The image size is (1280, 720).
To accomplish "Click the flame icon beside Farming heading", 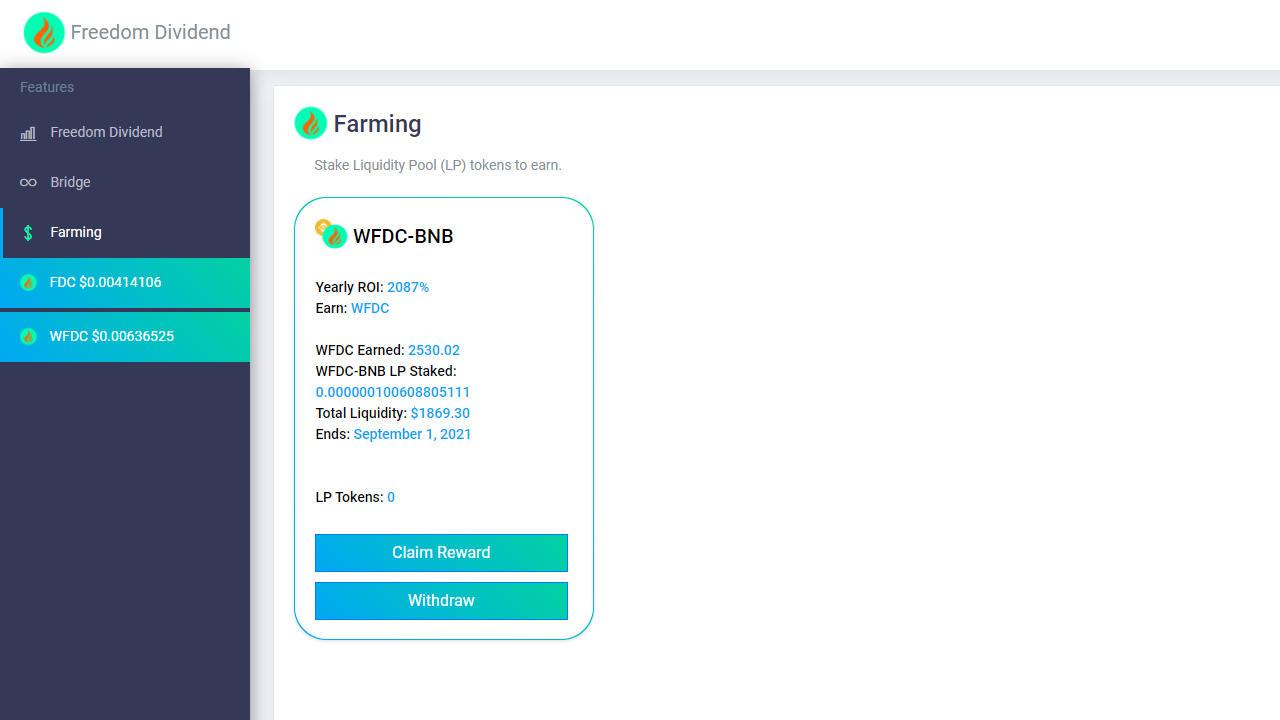I will [x=311, y=123].
